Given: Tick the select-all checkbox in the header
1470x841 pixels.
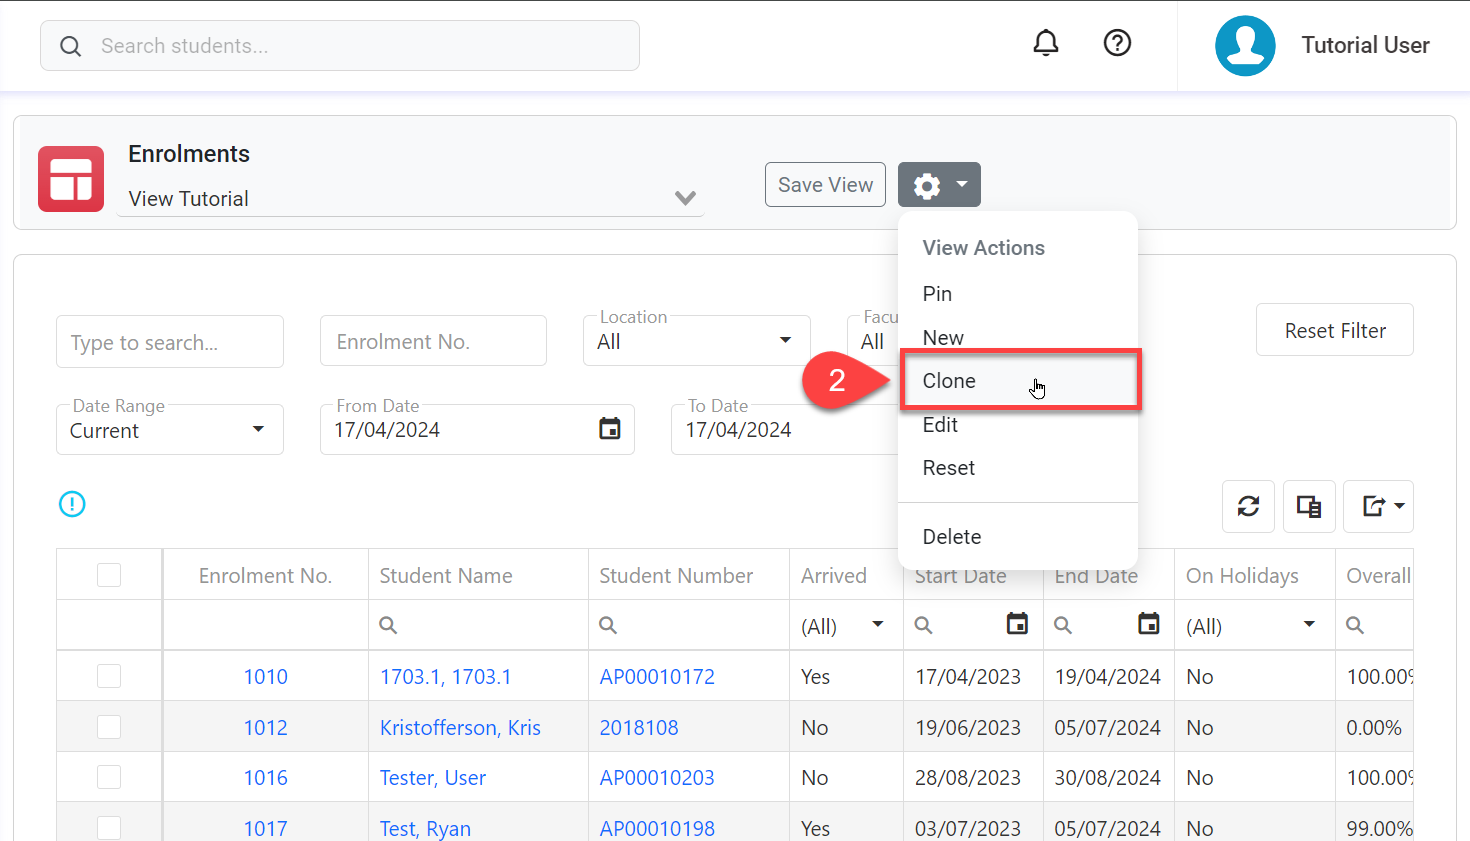Looking at the screenshot, I should coord(109,575).
